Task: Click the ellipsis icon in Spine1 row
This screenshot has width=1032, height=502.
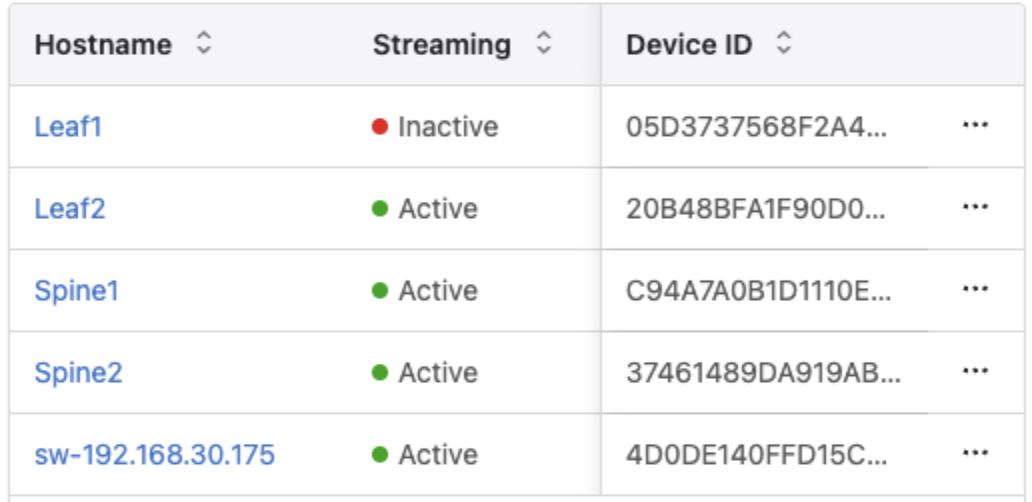Action: [974, 290]
